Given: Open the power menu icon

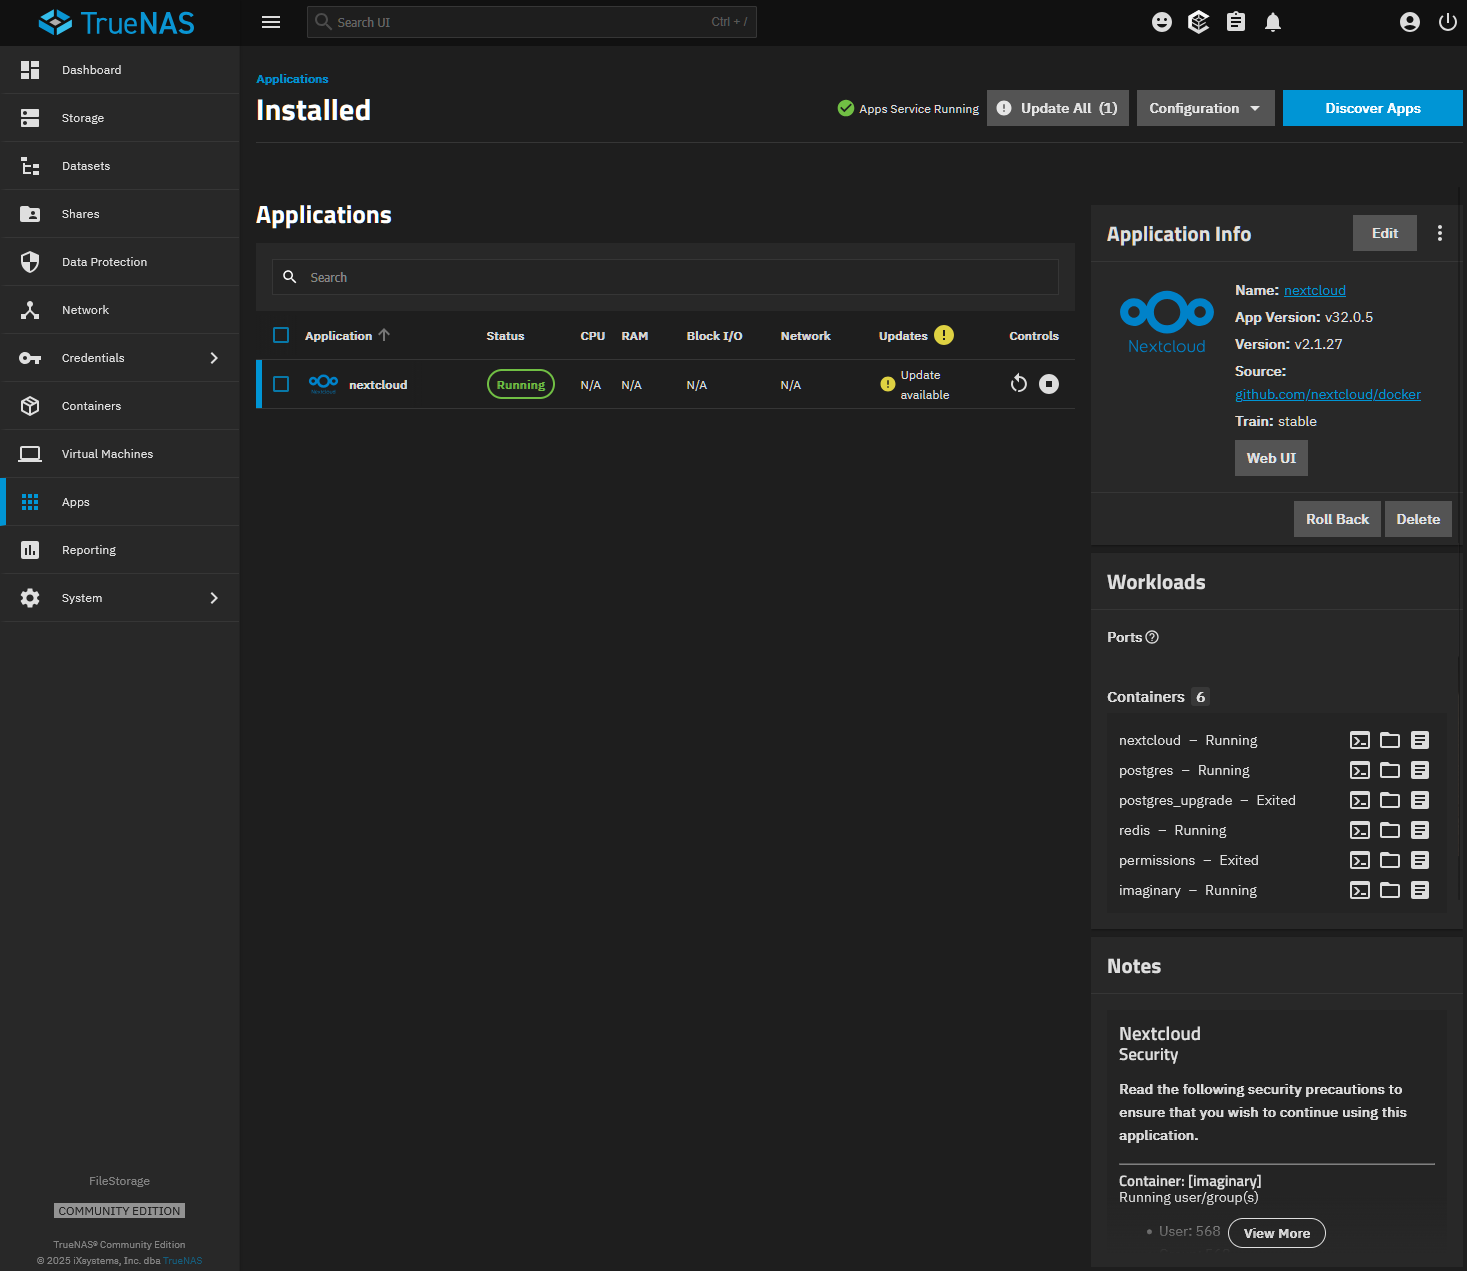Looking at the screenshot, I should (x=1447, y=21).
